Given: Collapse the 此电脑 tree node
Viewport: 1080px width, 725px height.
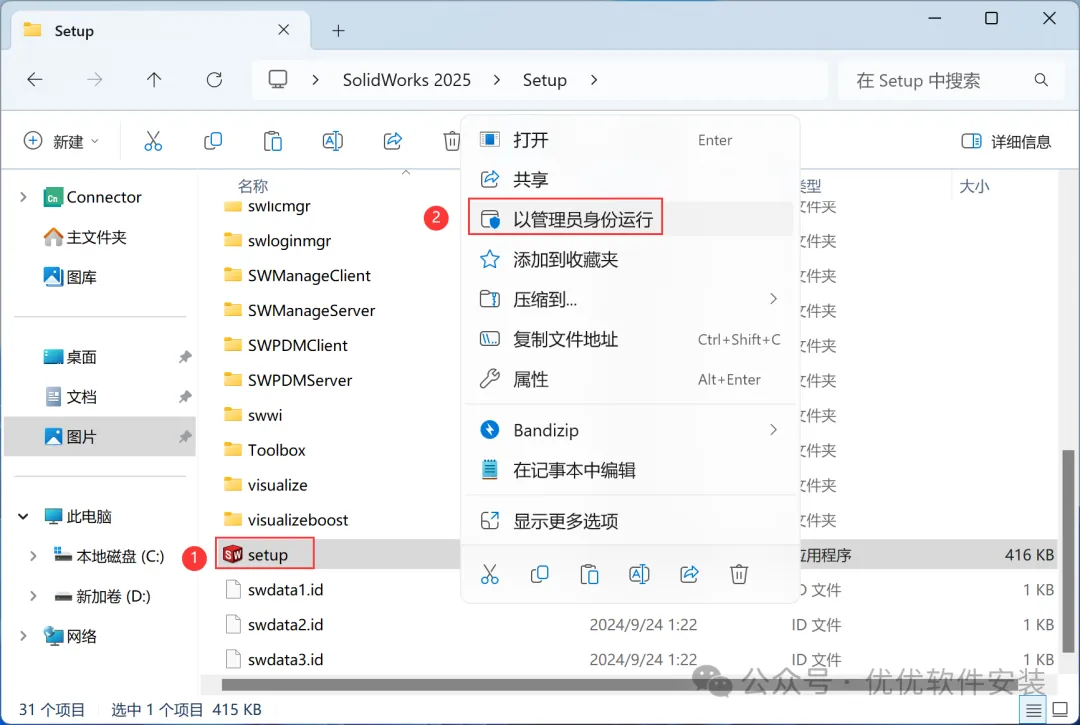Looking at the screenshot, I should 23,516.
